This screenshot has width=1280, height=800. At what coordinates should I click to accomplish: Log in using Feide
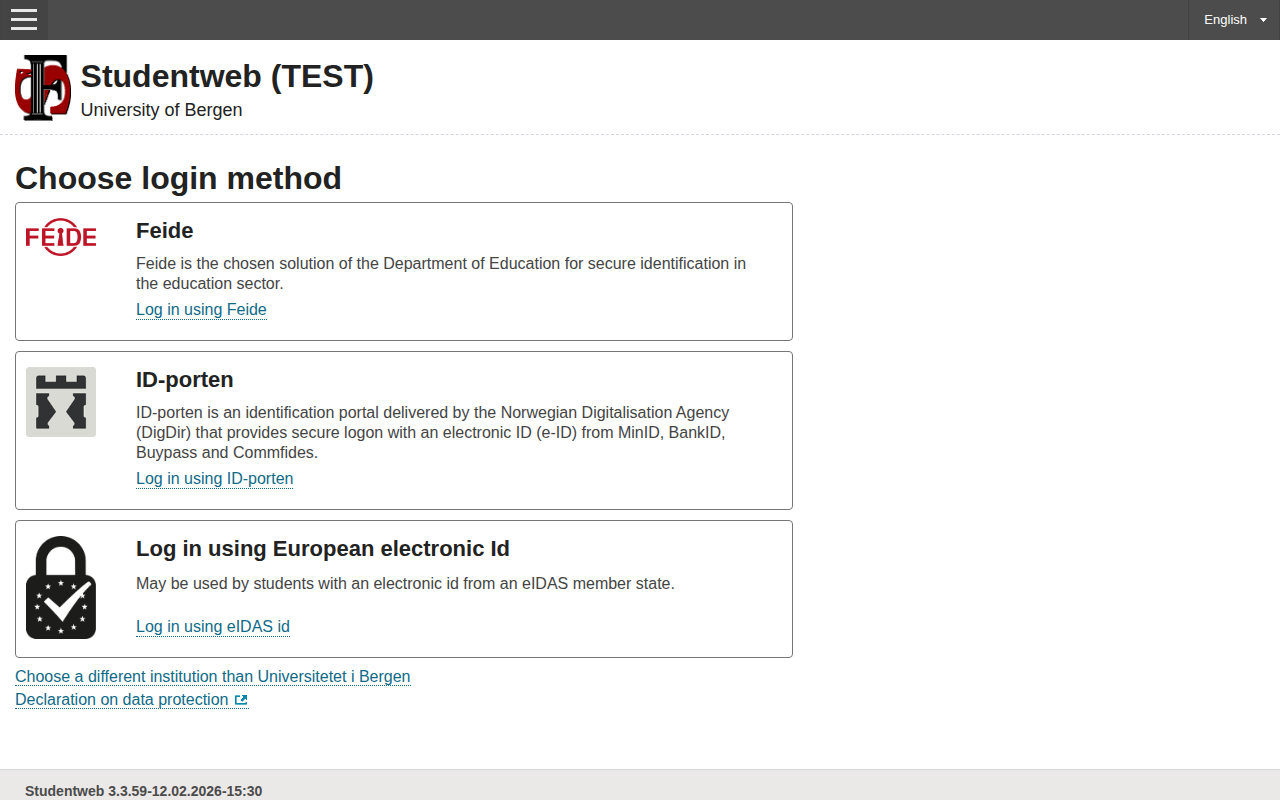[x=200, y=310]
